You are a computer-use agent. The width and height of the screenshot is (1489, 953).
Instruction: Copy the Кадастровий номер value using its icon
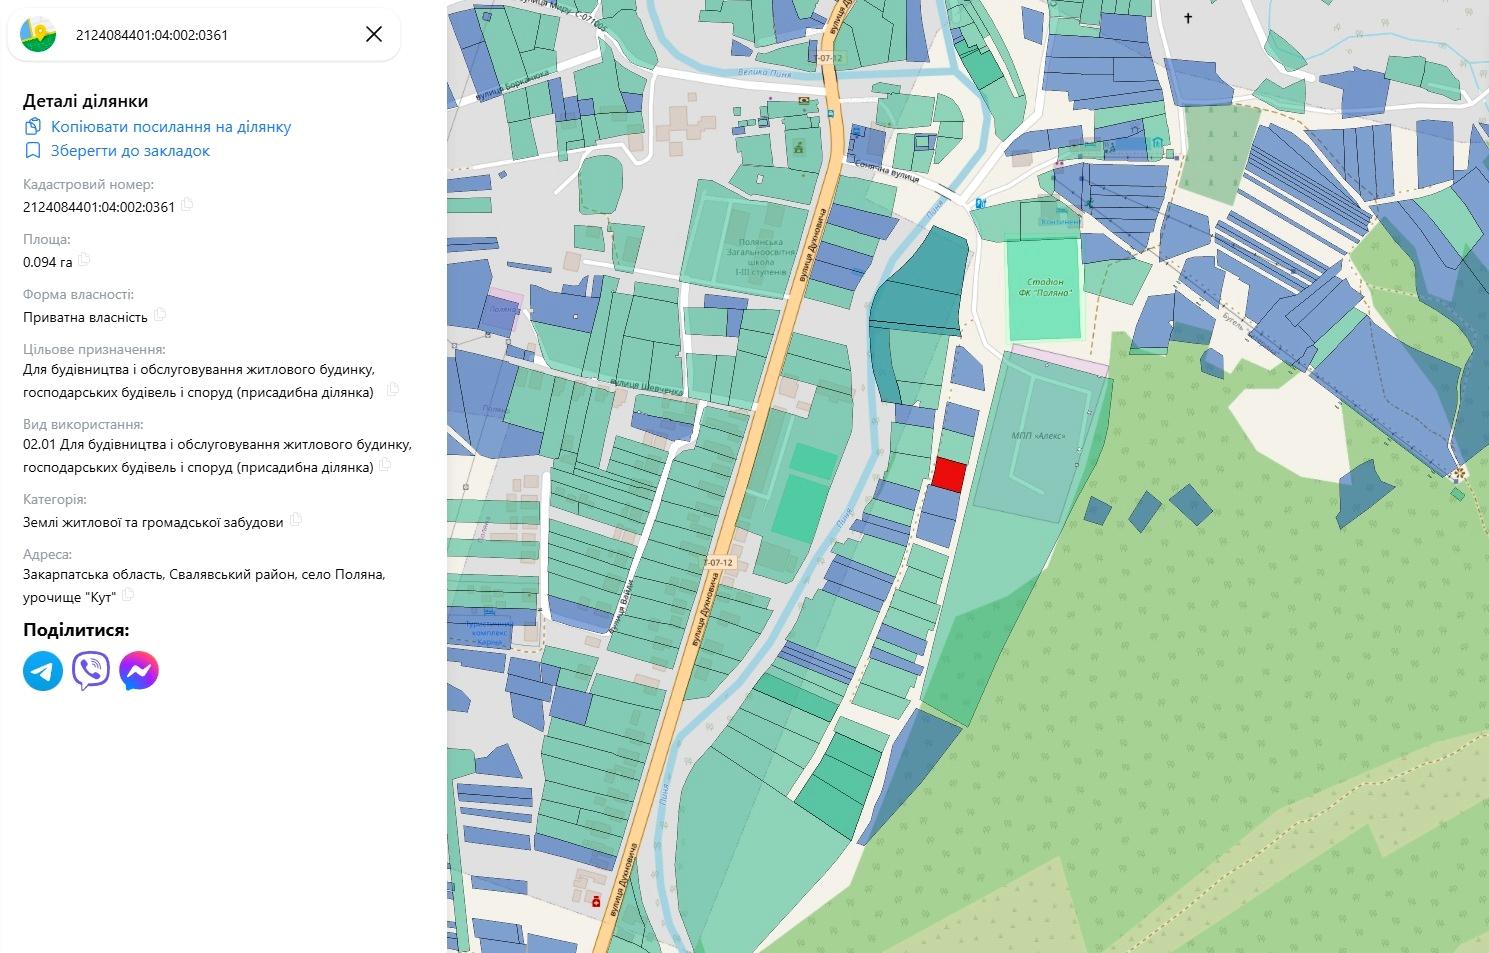187,205
